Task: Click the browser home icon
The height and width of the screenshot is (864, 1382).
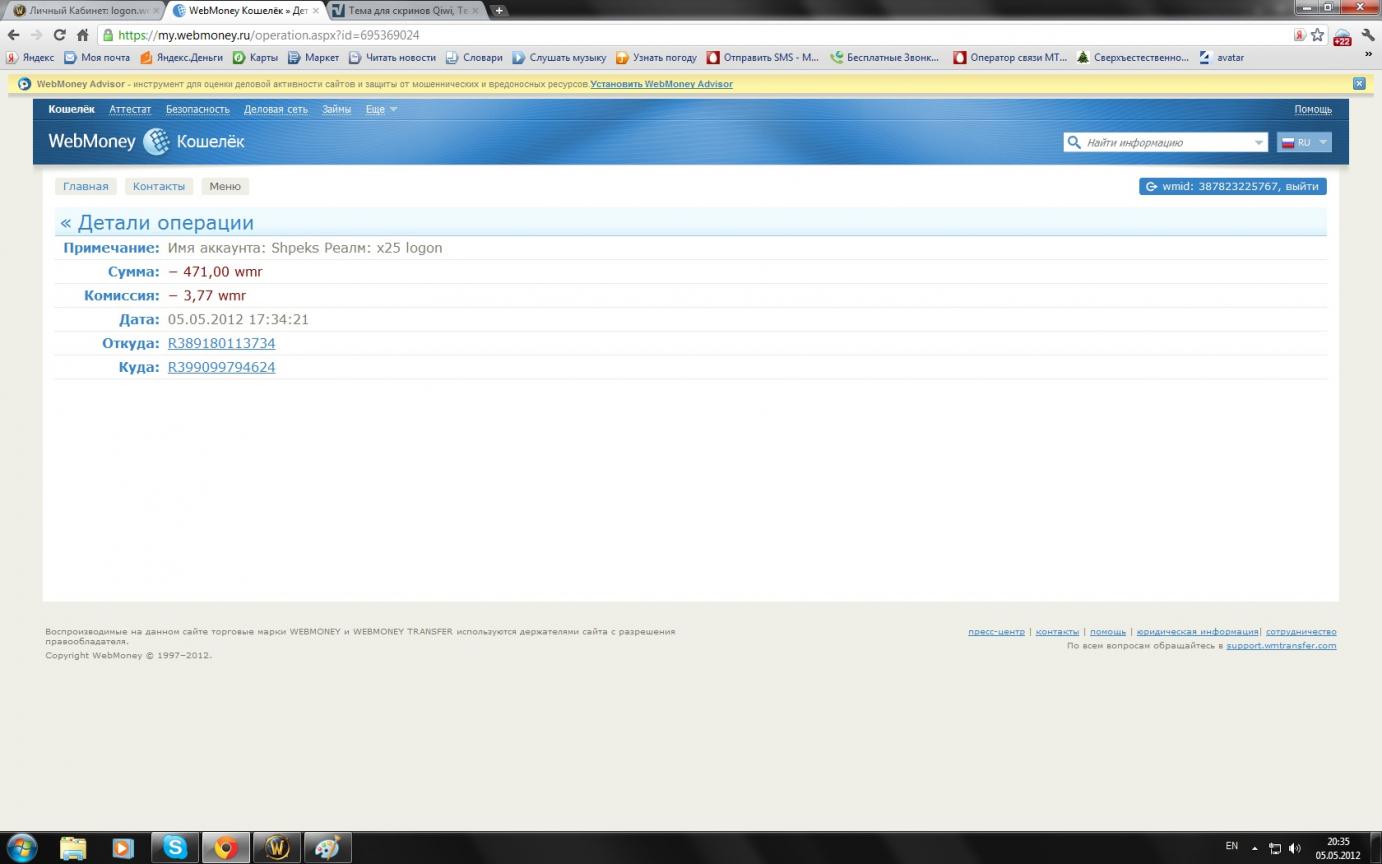Action: [x=83, y=35]
